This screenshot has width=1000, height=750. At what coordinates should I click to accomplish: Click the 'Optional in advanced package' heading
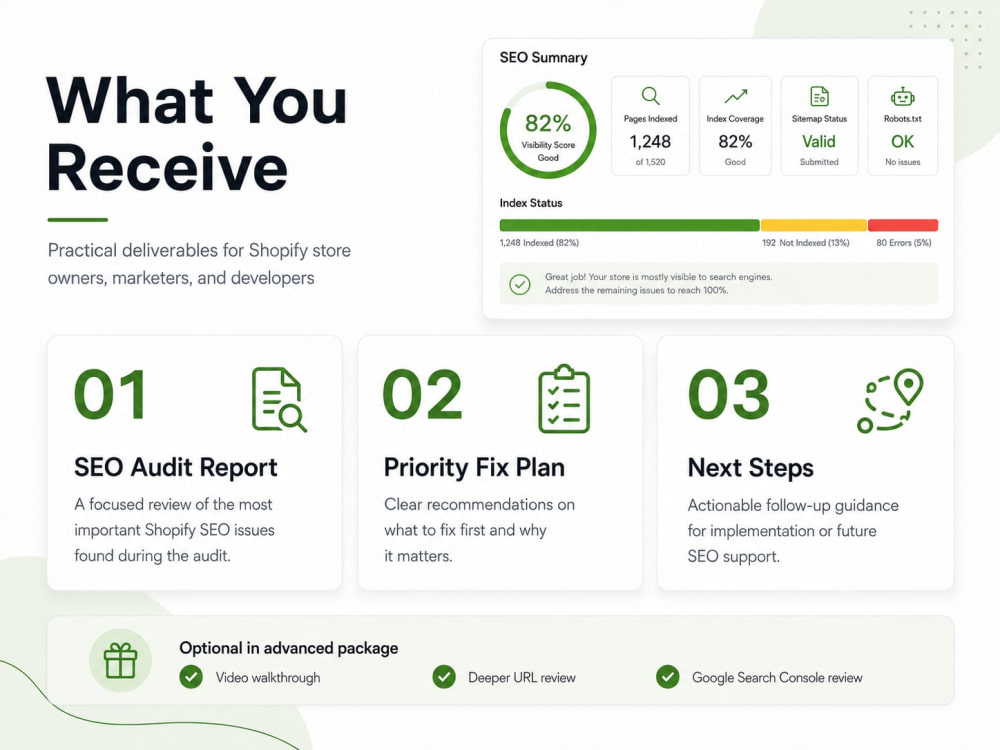[288, 648]
